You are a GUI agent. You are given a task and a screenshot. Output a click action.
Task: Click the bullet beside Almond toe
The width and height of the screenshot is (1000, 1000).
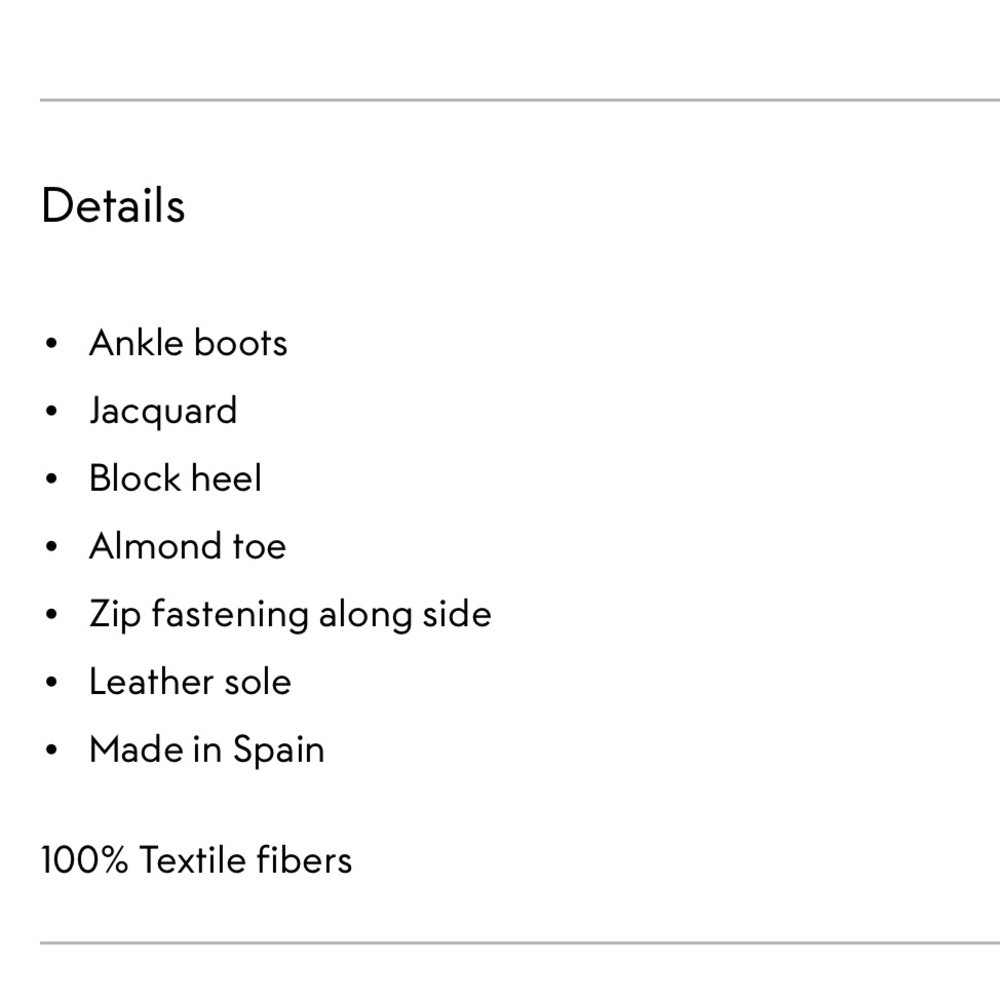pyautogui.click(x=52, y=547)
